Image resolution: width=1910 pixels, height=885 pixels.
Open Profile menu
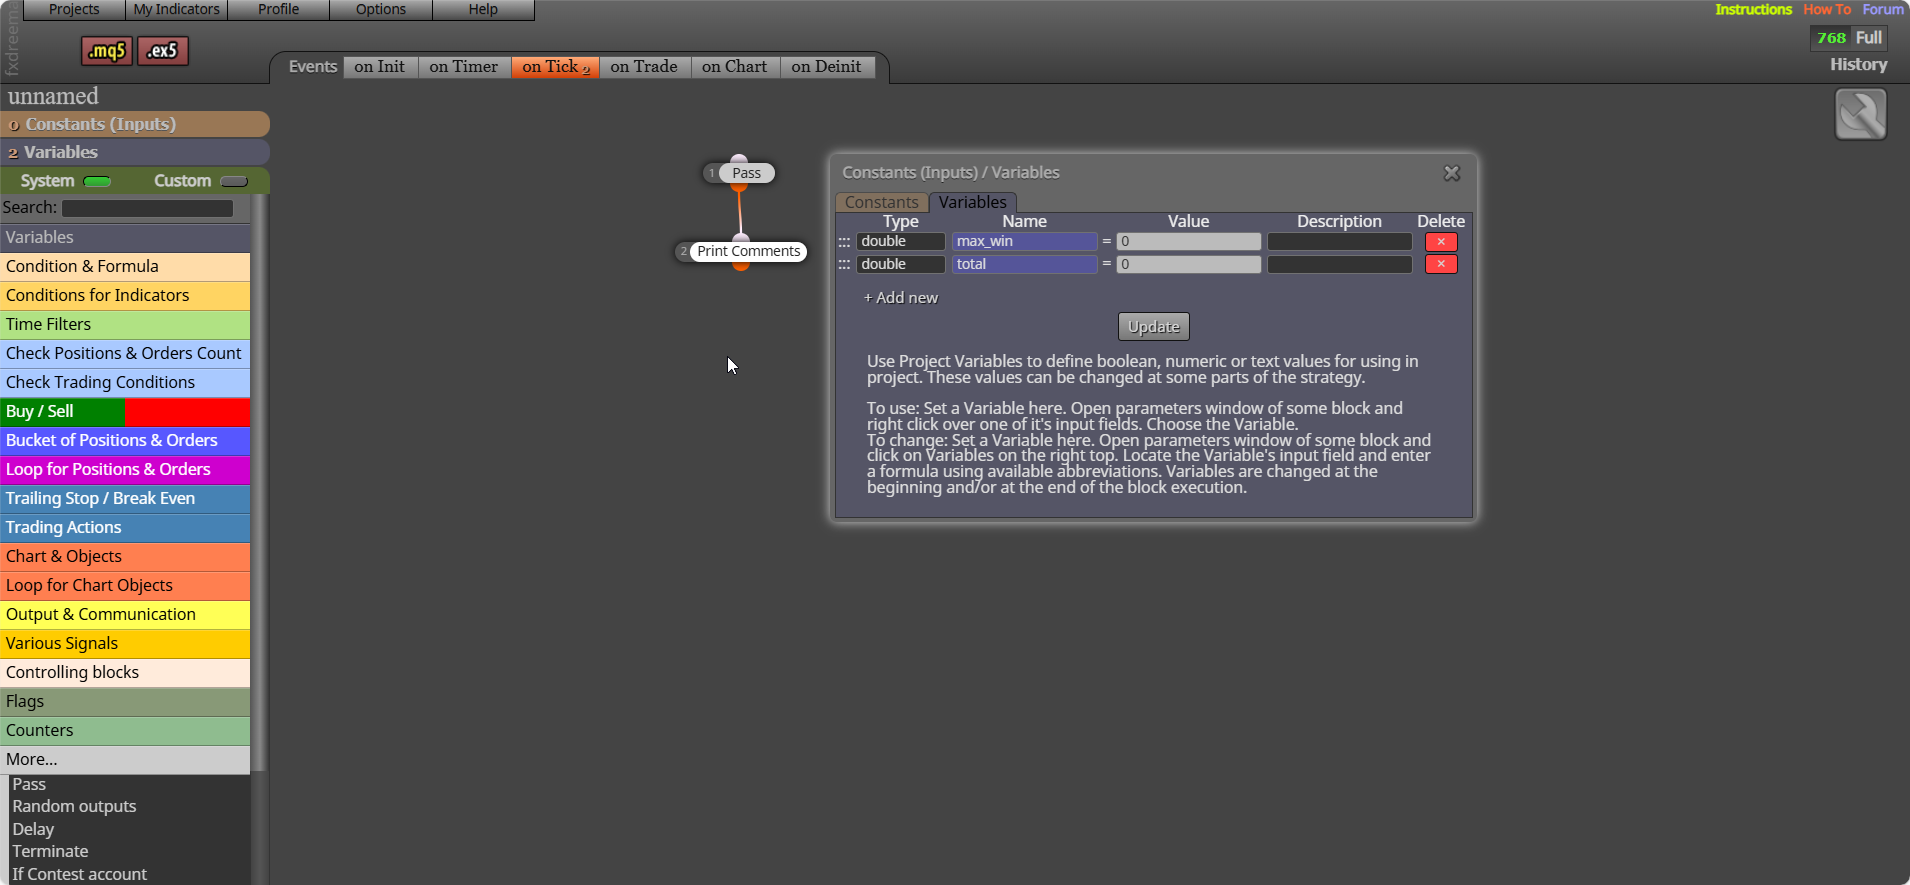pyautogui.click(x=278, y=9)
